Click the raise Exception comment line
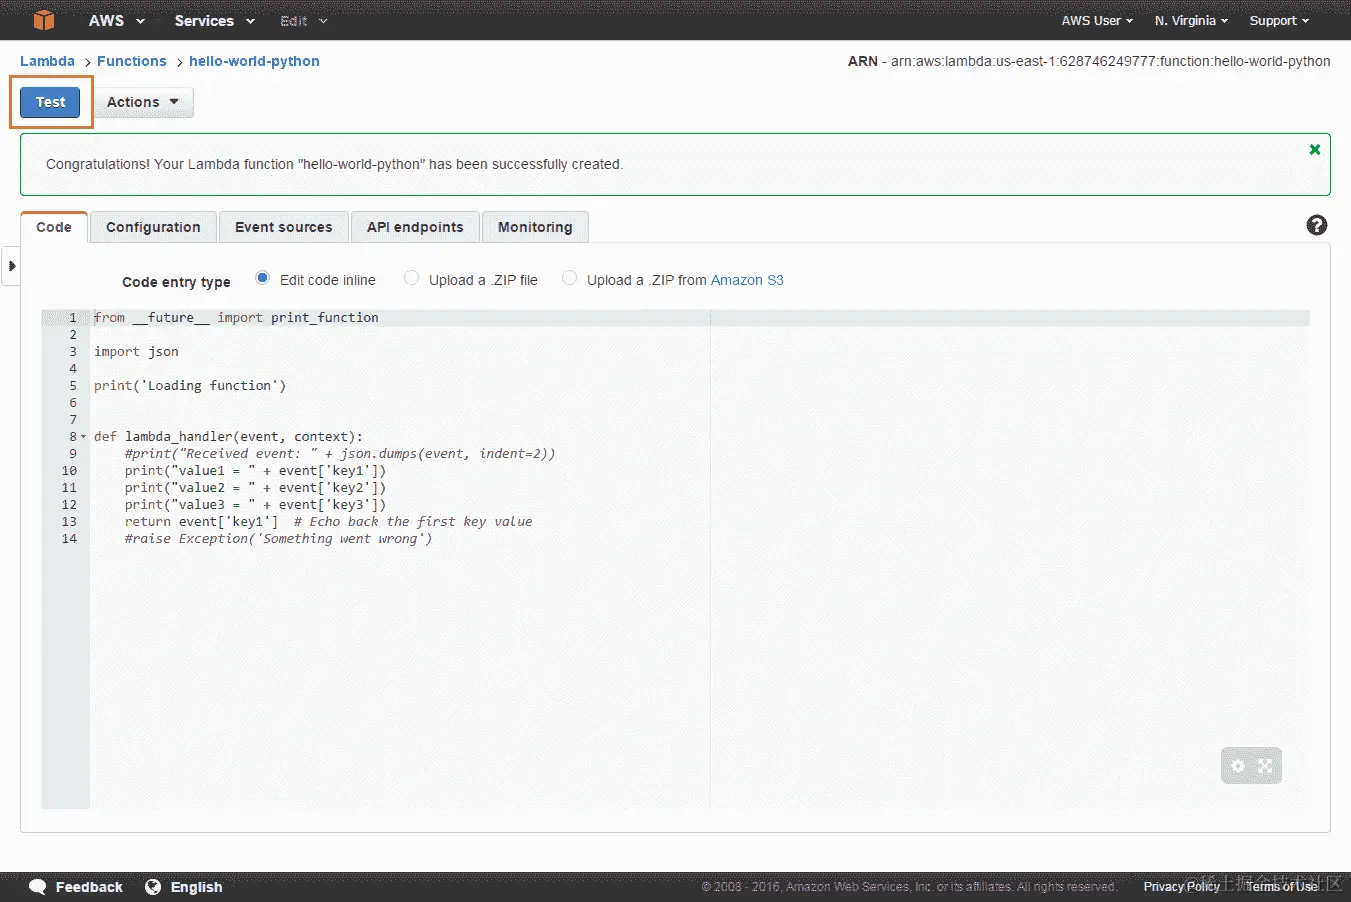This screenshot has width=1351, height=902. [278, 539]
